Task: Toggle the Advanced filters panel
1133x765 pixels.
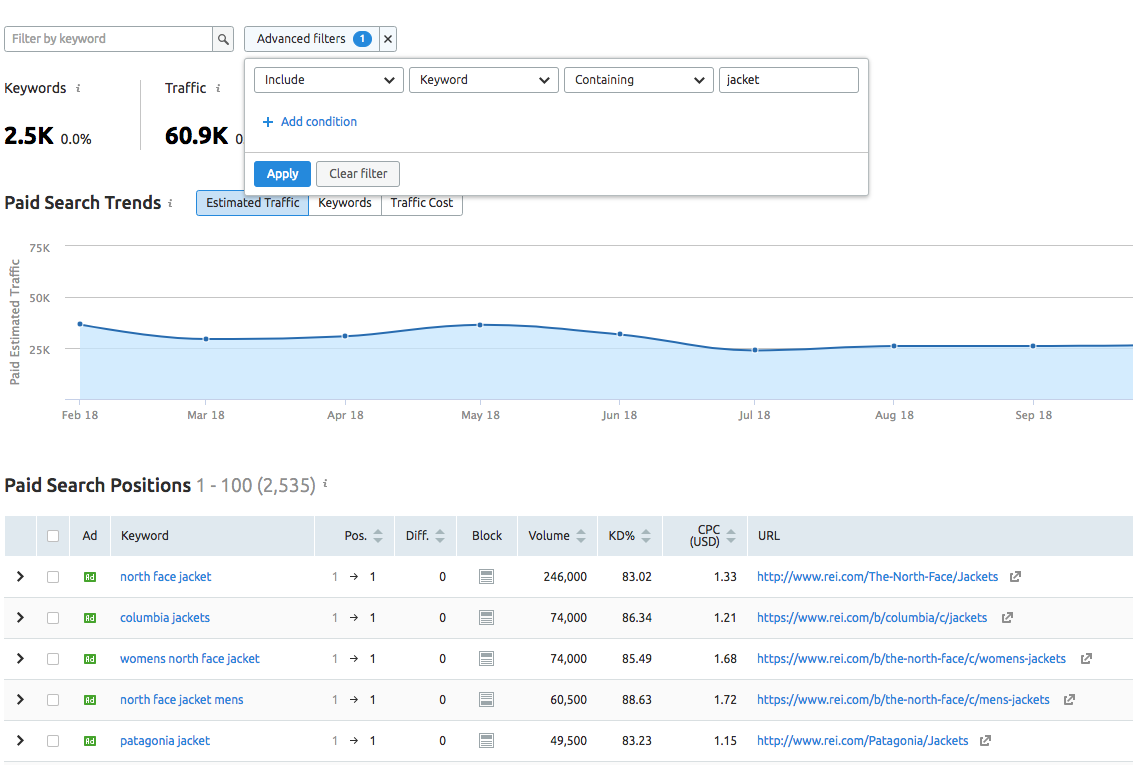Action: click(x=312, y=39)
